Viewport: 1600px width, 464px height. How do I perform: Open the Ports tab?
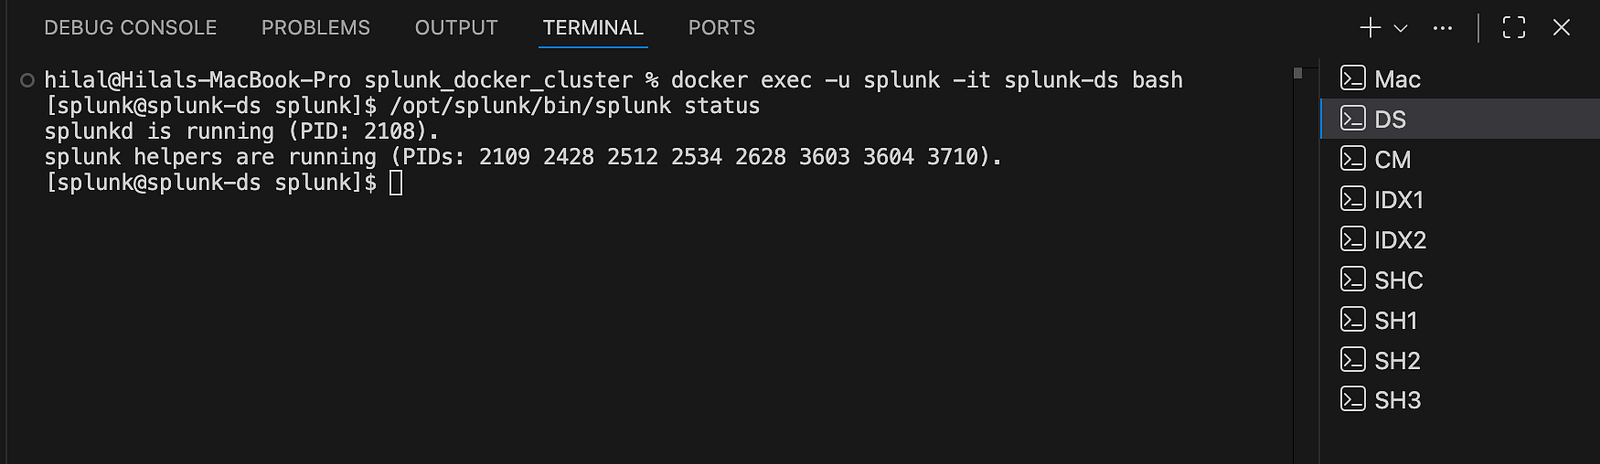[721, 28]
